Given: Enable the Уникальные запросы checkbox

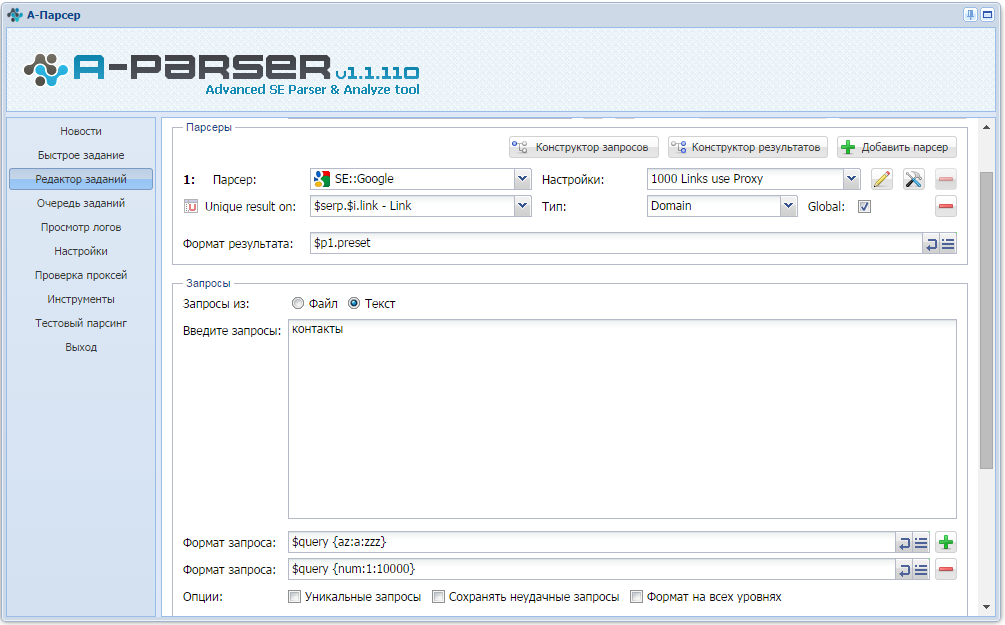Looking at the screenshot, I should click(x=295, y=597).
